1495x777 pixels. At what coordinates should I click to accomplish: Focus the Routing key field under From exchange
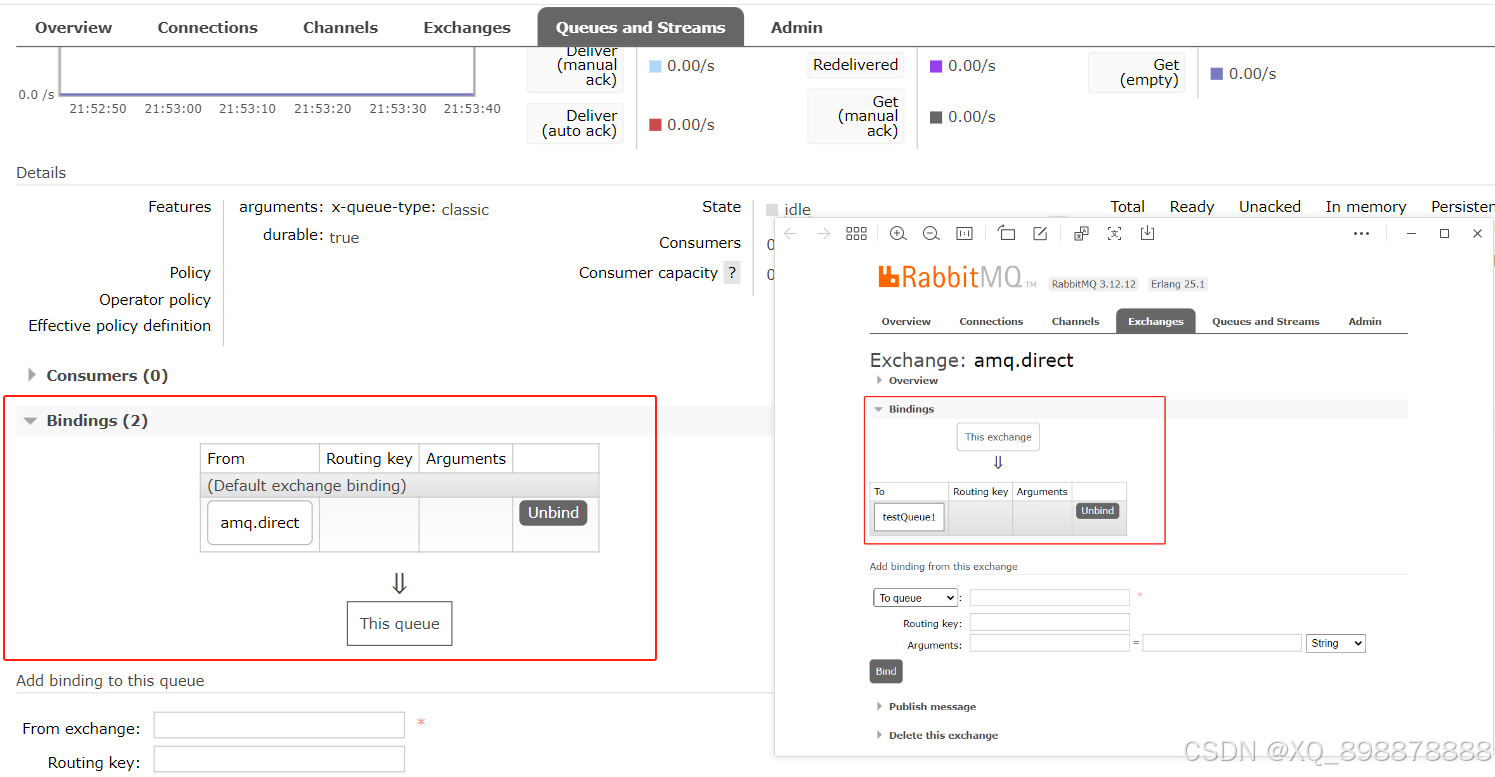[279, 759]
